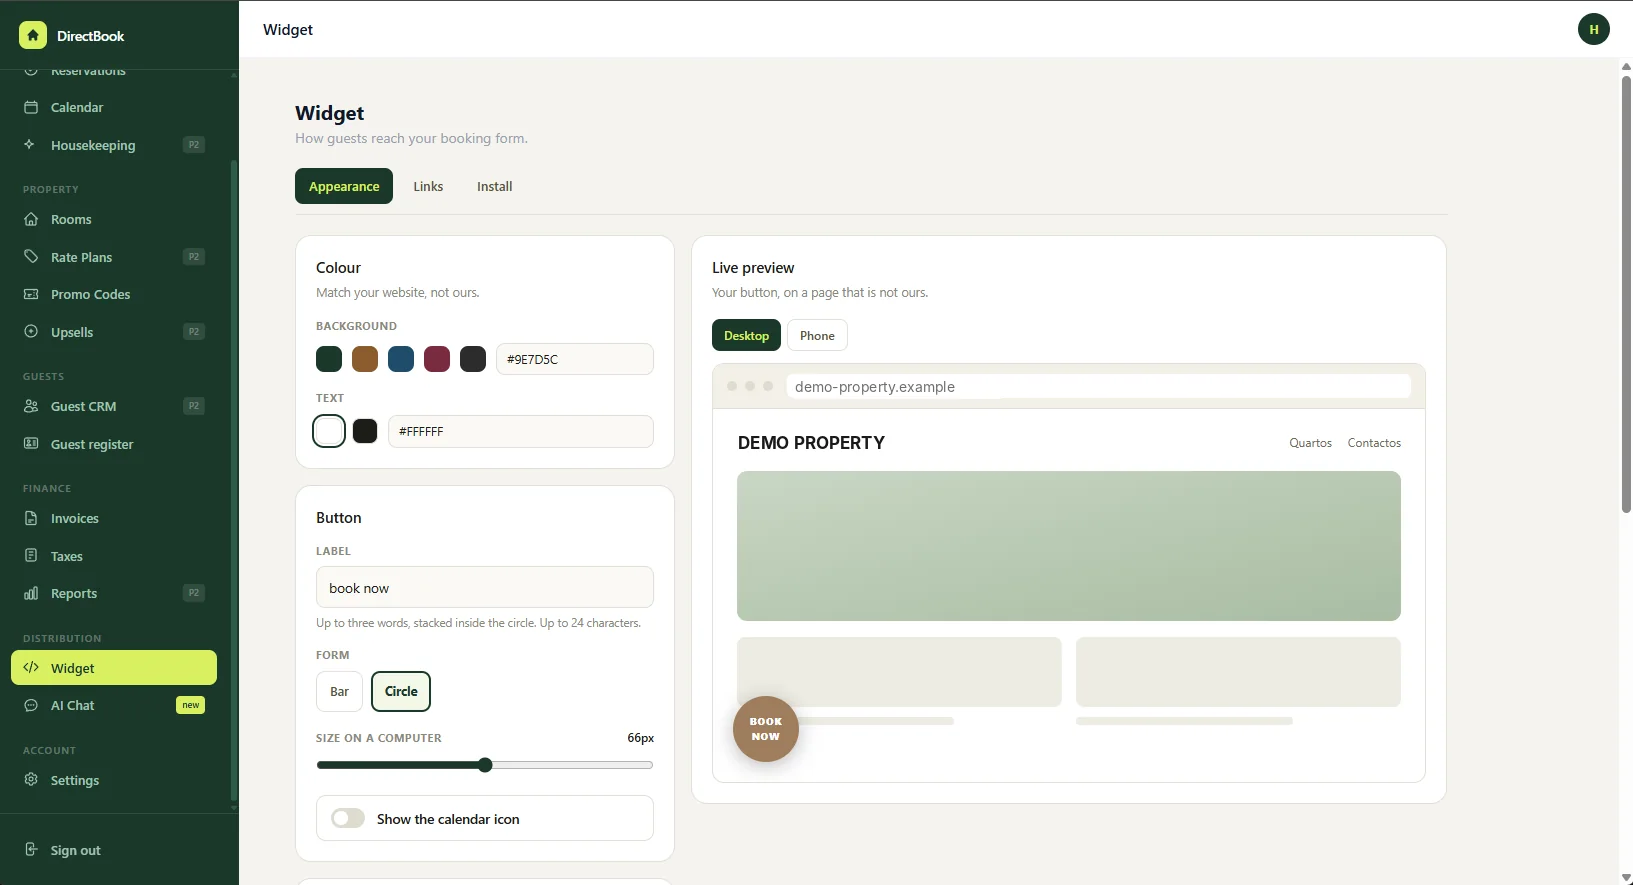Click the background hex colour field

[575, 359]
